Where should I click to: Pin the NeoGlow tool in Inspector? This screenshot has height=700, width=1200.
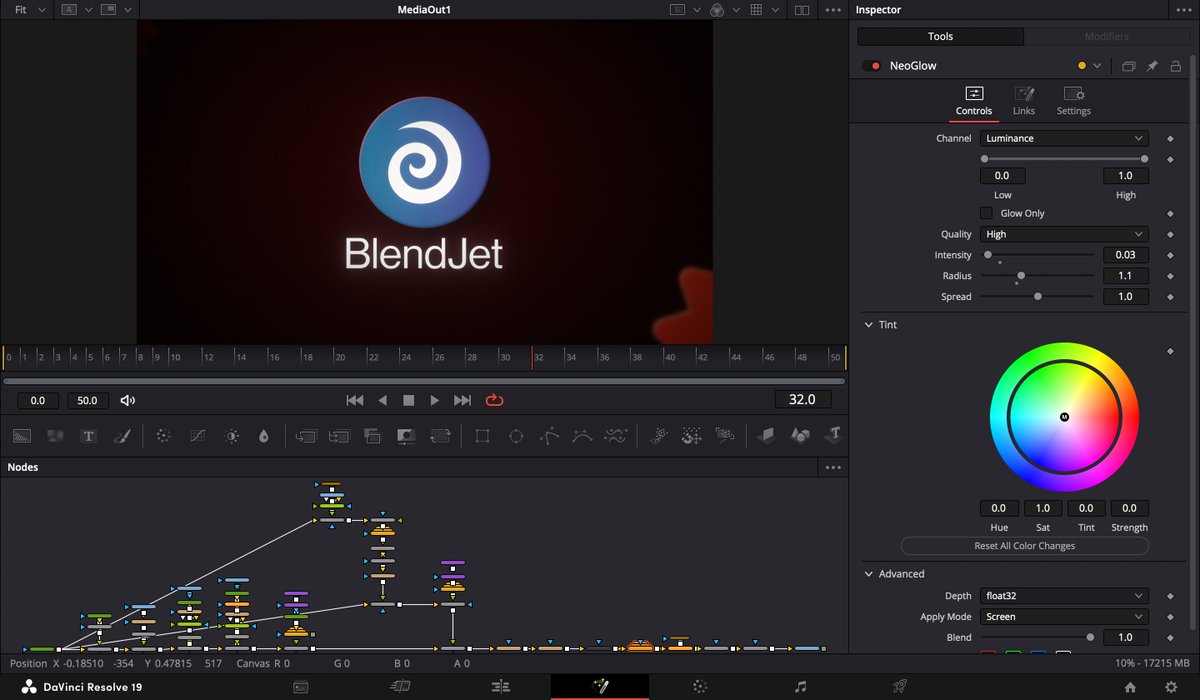1152,66
